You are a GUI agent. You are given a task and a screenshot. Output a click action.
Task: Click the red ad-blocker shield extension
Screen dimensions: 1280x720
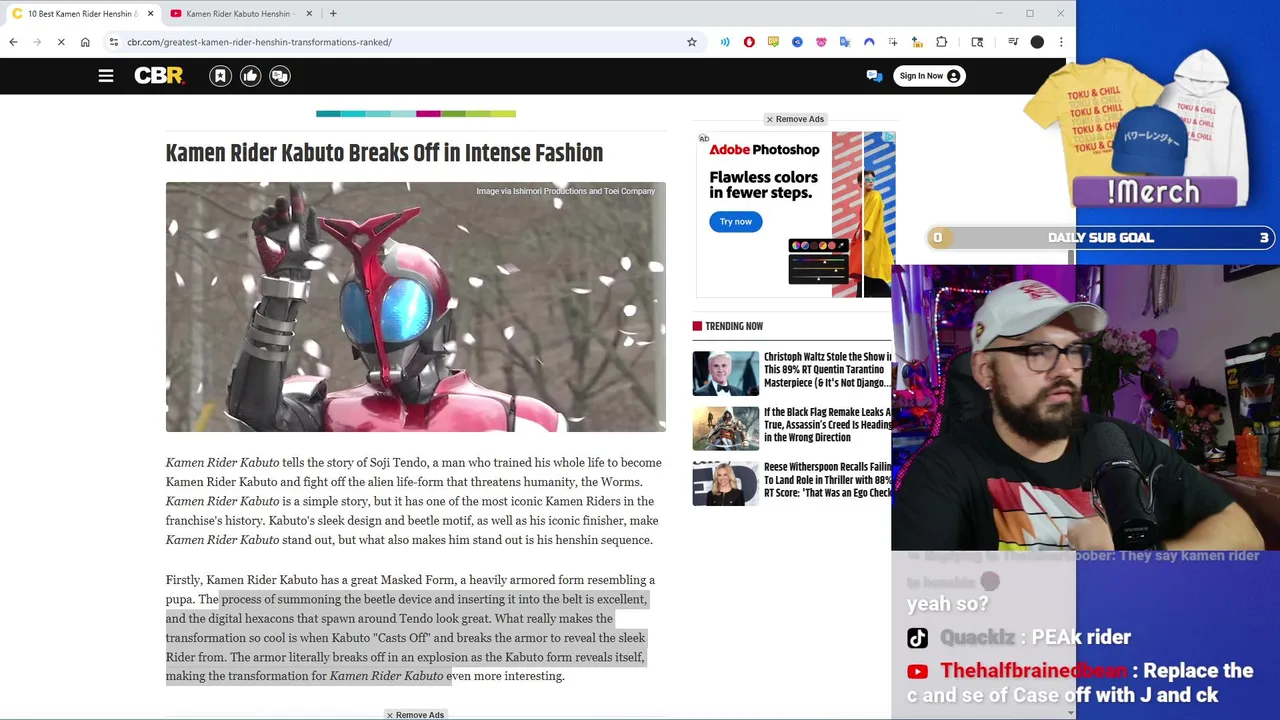[x=749, y=42]
